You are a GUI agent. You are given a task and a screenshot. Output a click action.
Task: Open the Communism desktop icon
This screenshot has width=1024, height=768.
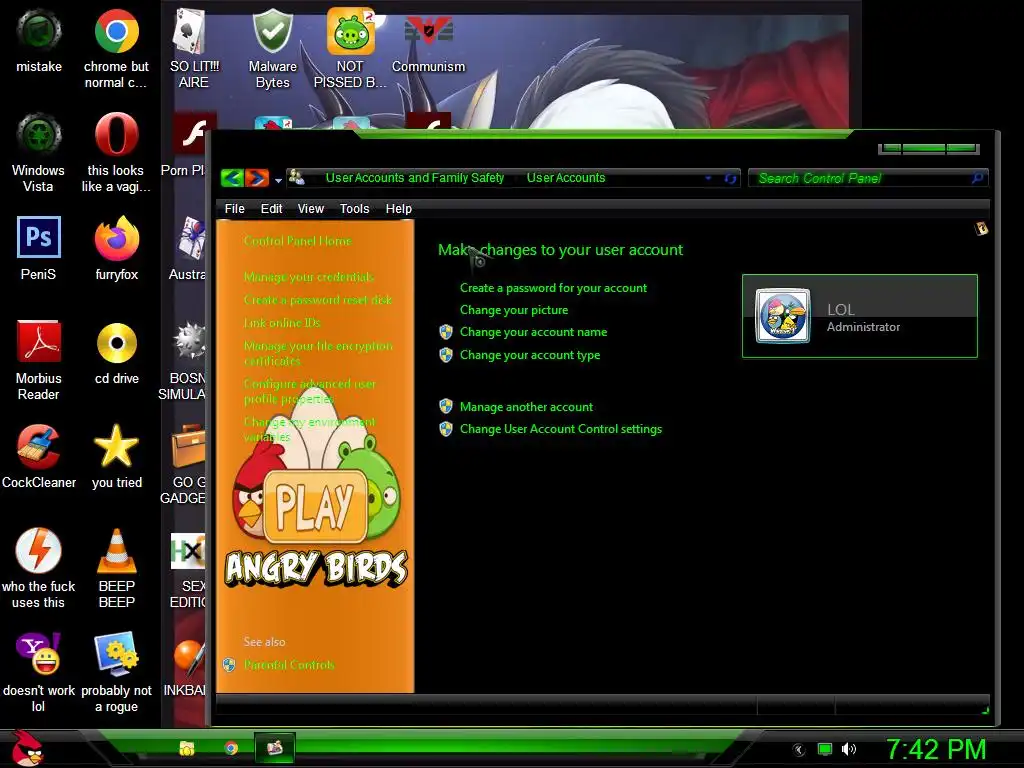pyautogui.click(x=428, y=42)
